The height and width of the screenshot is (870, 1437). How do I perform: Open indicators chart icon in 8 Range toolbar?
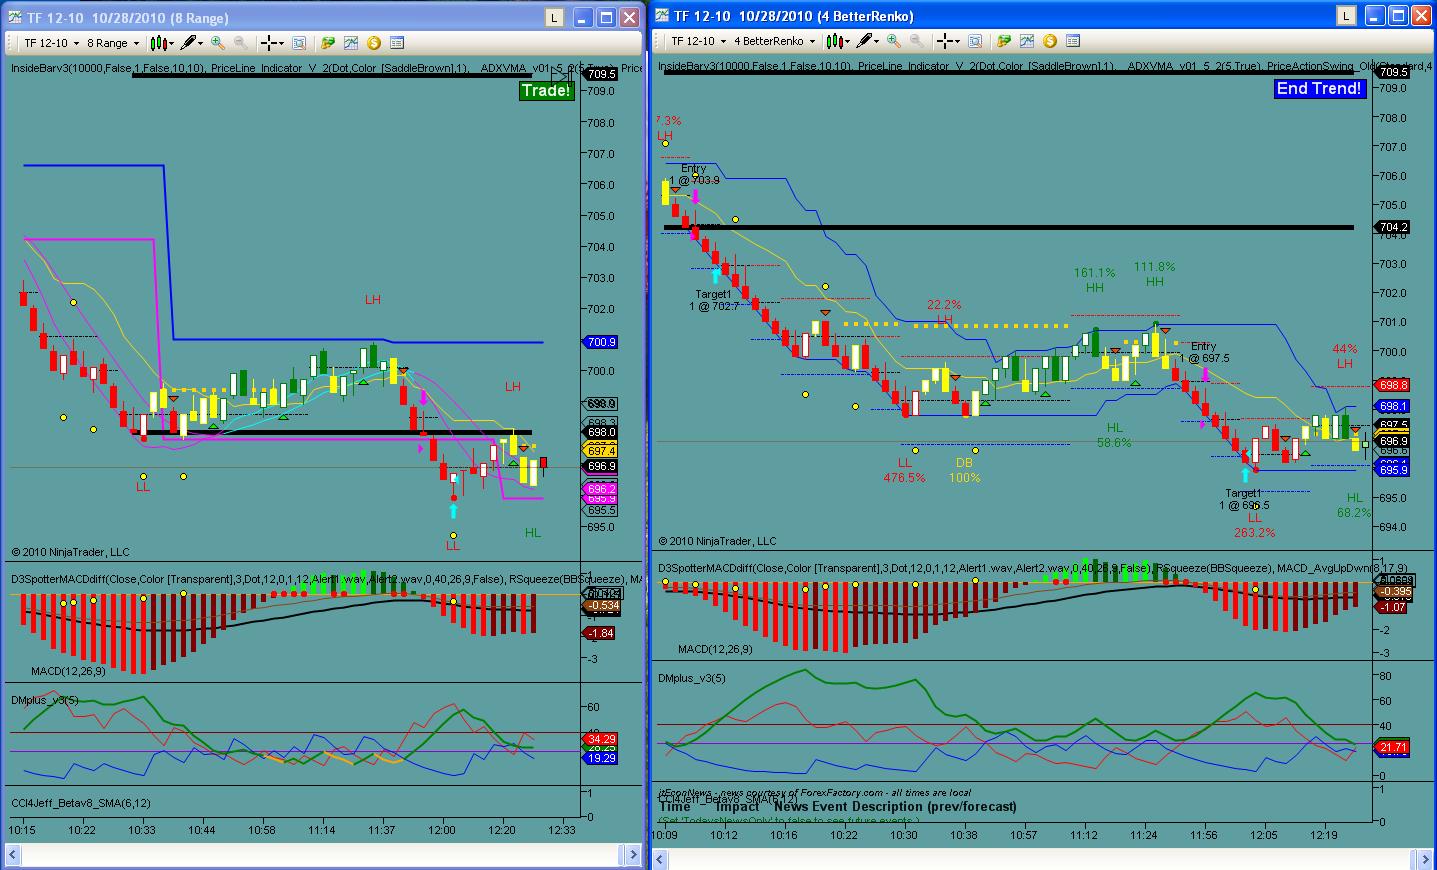[351, 43]
